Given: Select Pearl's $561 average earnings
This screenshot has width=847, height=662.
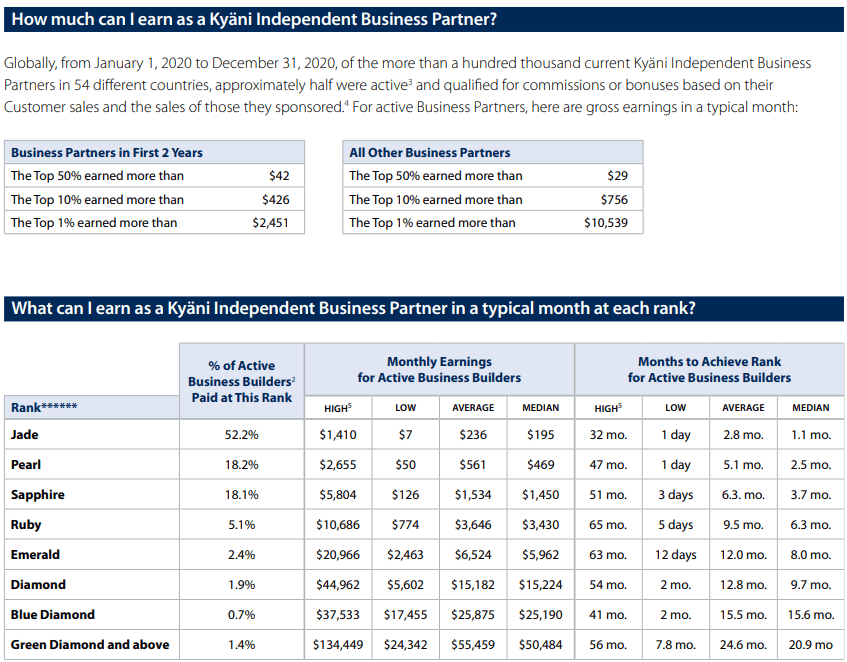Looking at the screenshot, I should click(x=473, y=465).
